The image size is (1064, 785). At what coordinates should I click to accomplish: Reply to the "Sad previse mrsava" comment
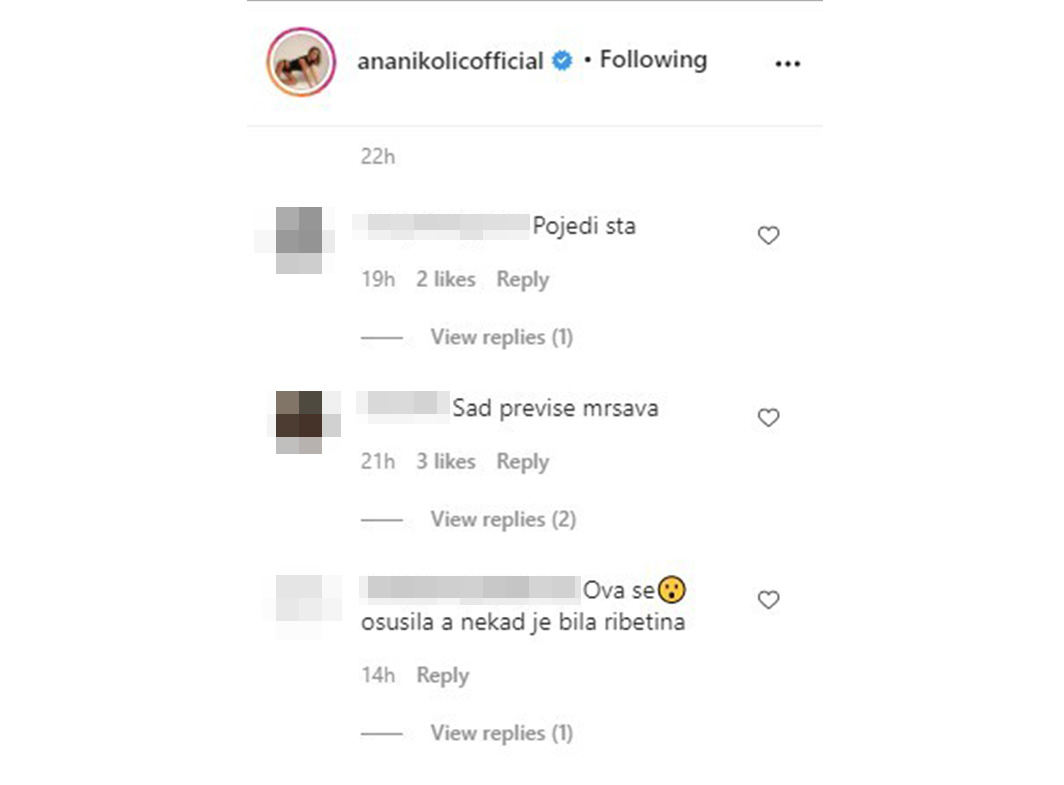[522, 462]
